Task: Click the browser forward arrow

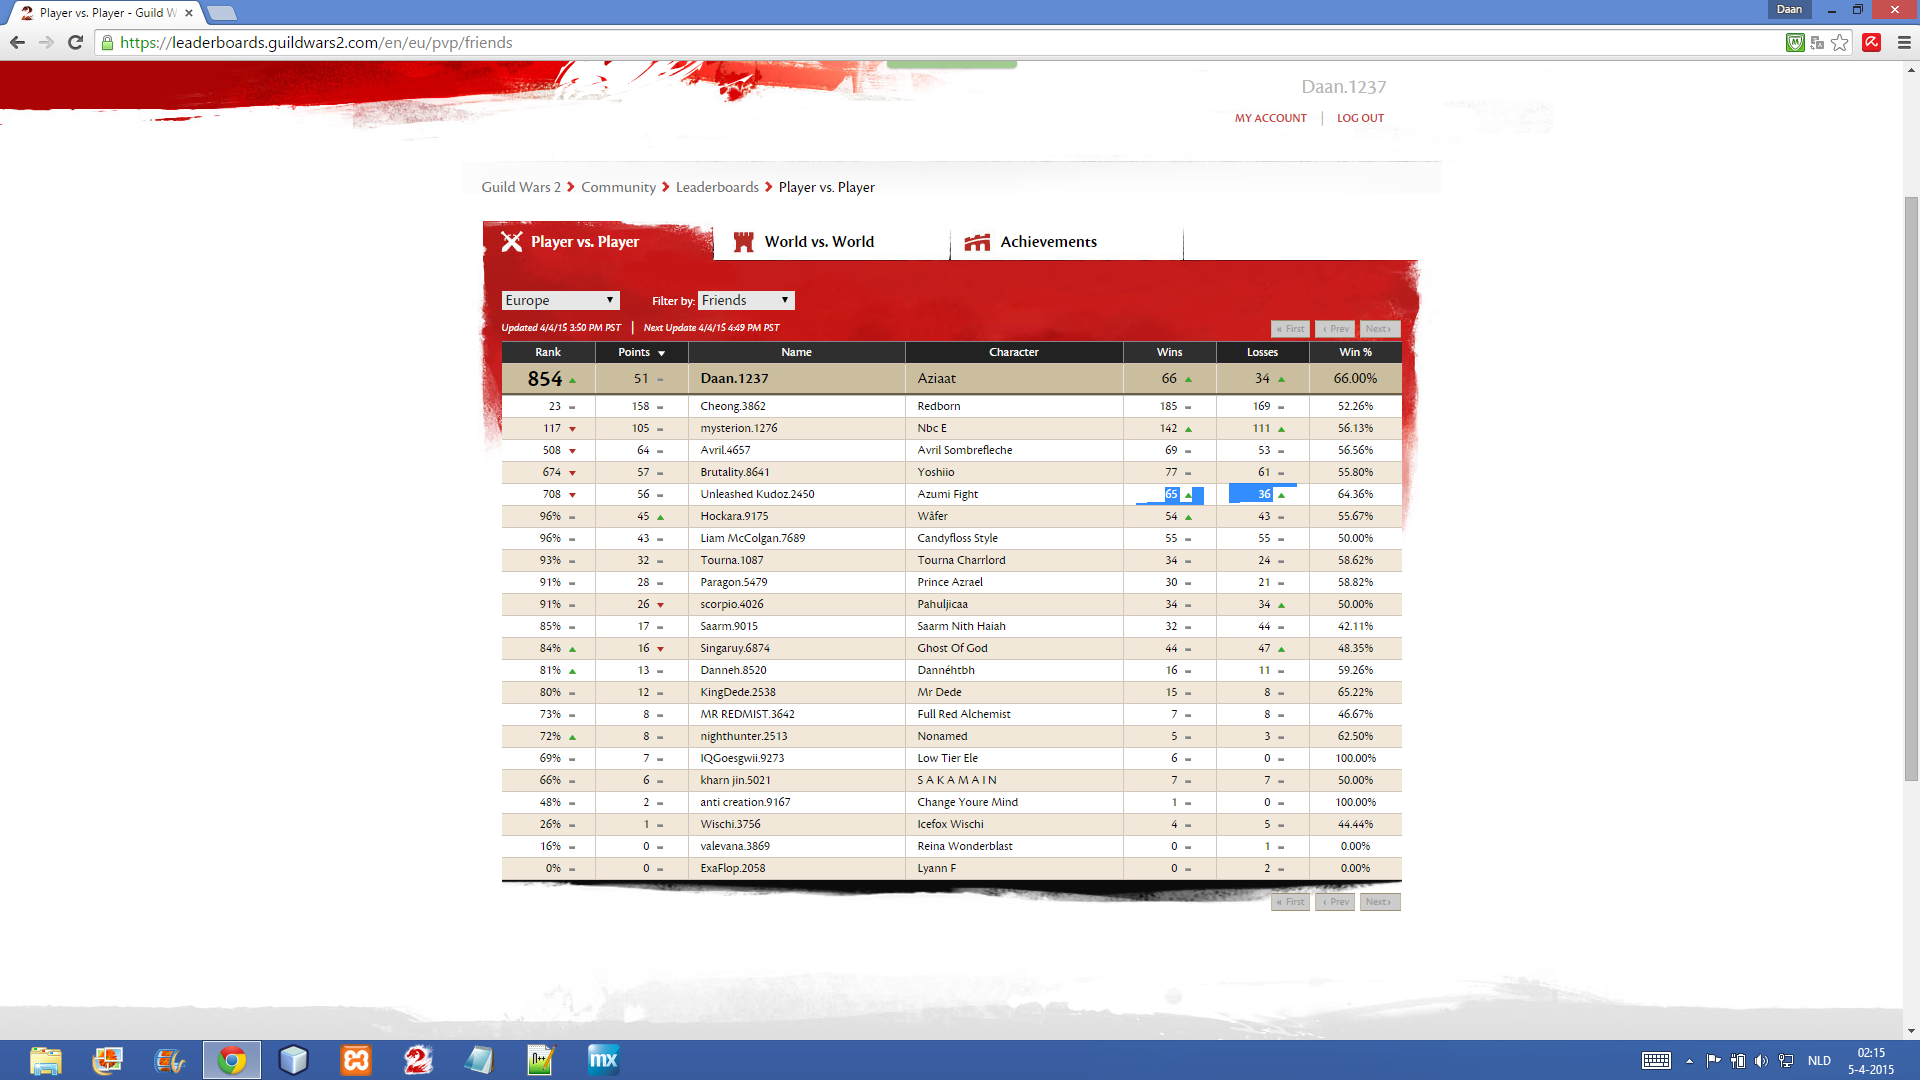Action: pyautogui.click(x=46, y=42)
